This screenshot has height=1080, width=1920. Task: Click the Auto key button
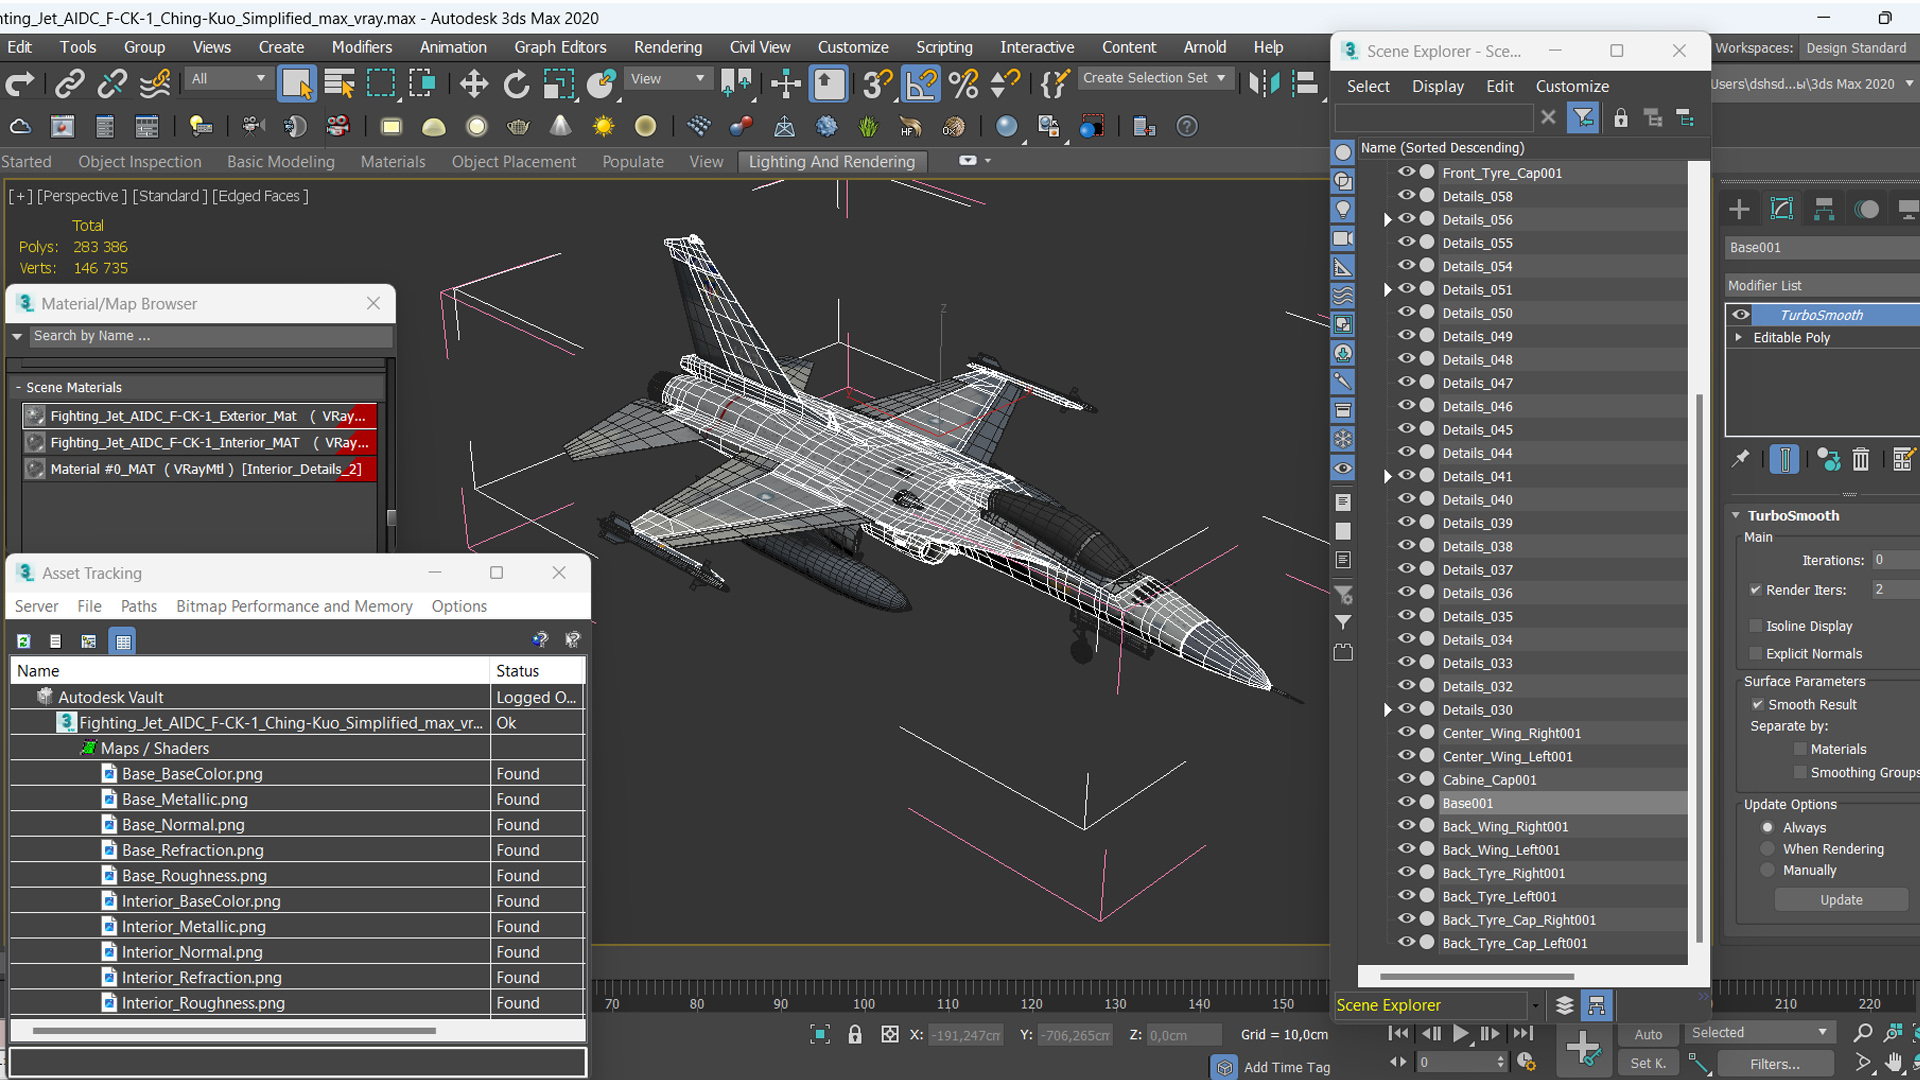(x=1648, y=1035)
